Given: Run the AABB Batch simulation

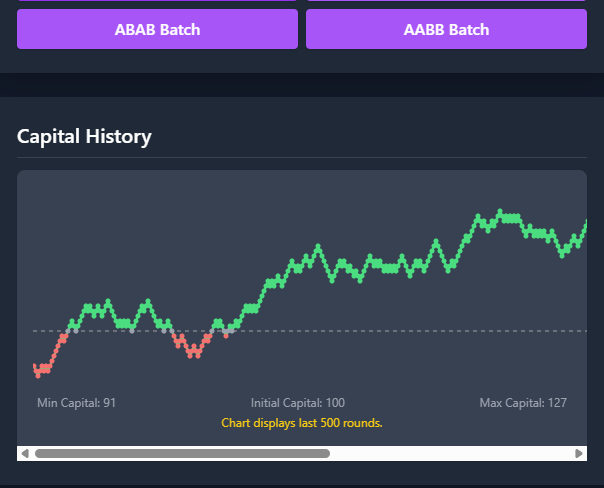Looking at the screenshot, I should pos(446,29).
